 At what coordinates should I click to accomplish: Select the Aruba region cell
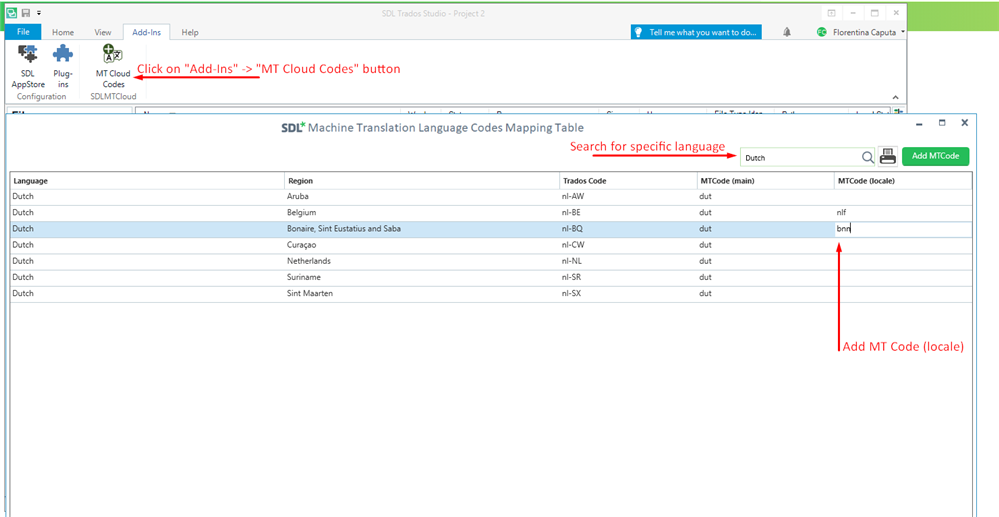[x=422, y=197]
